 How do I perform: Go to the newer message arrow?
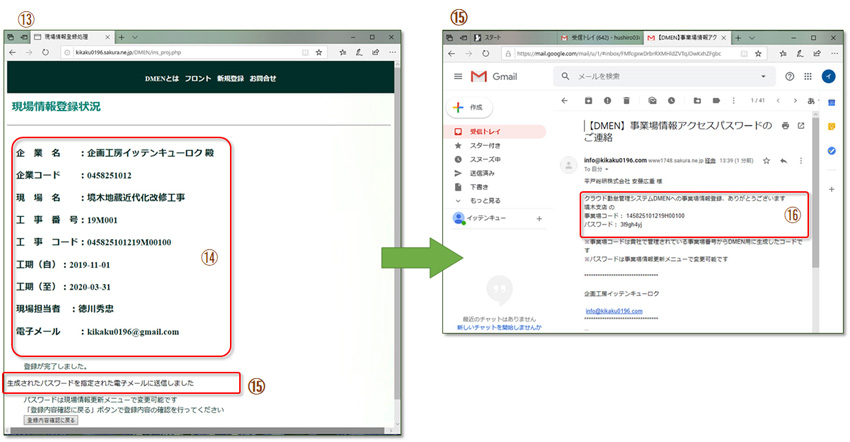[778, 100]
